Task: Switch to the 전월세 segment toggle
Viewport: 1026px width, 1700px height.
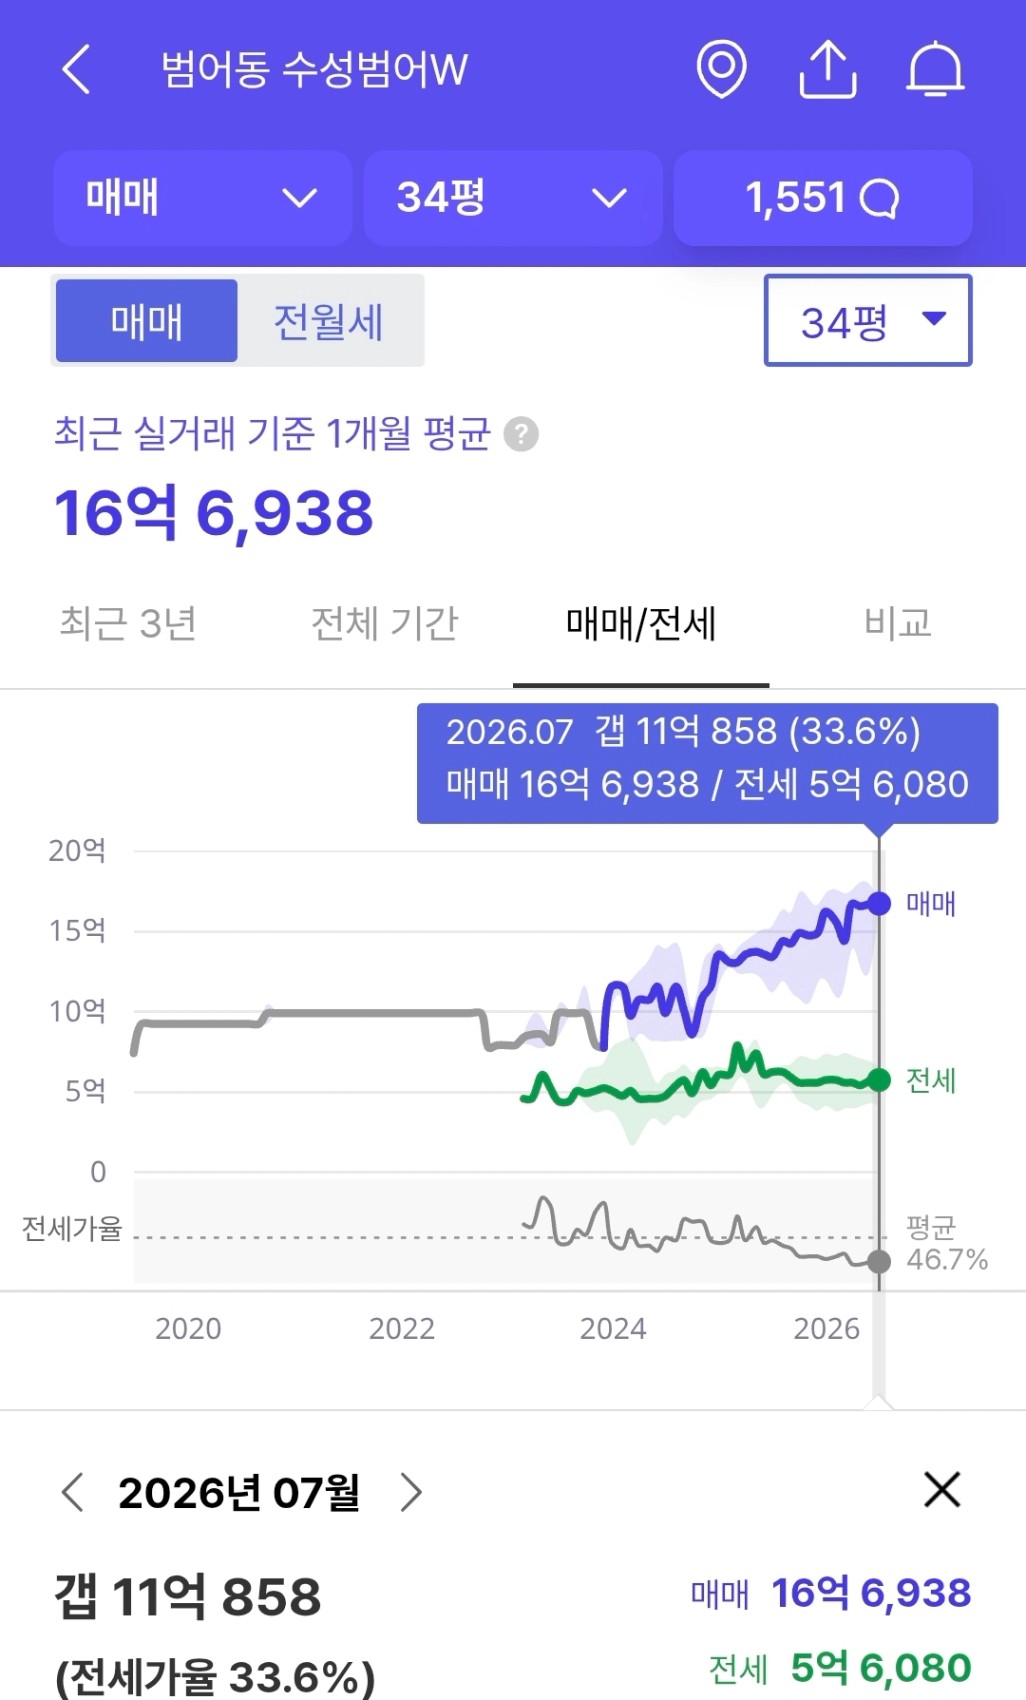Action: (x=329, y=321)
